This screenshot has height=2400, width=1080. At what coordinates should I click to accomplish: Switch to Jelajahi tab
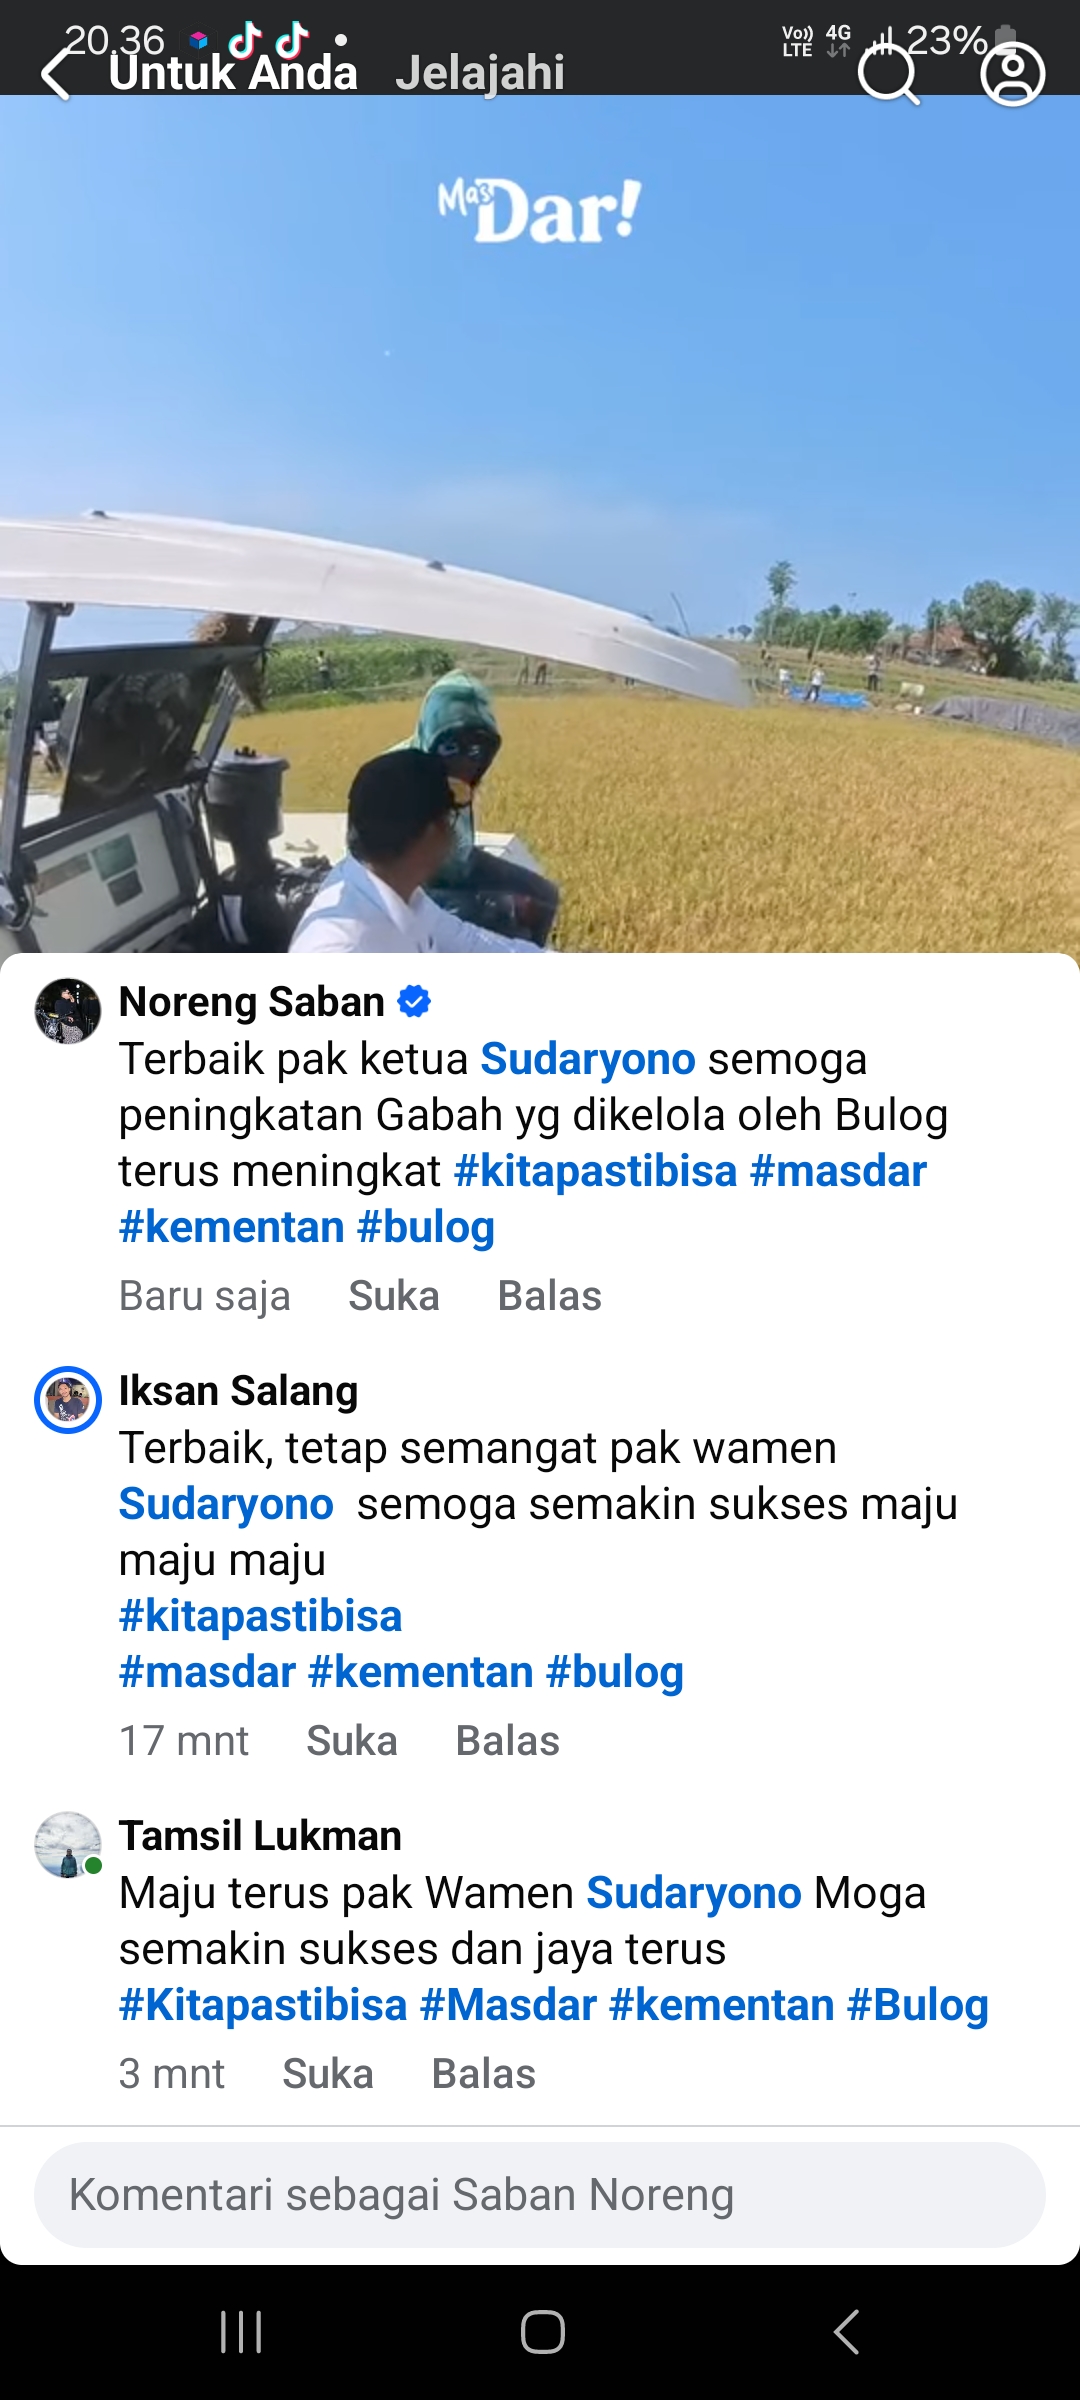click(480, 73)
